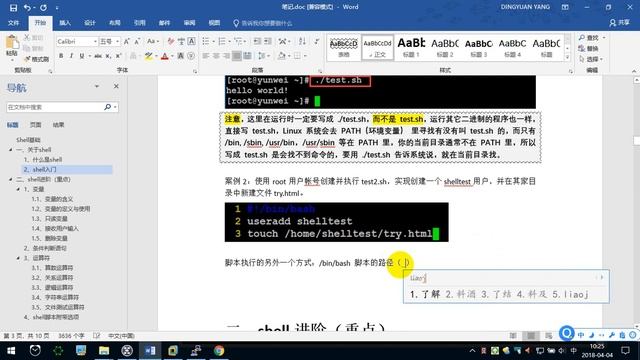Toggle the Enclose Characters circle button
Image resolution: width=640 pixels, height=360 pixels.
point(191,56)
